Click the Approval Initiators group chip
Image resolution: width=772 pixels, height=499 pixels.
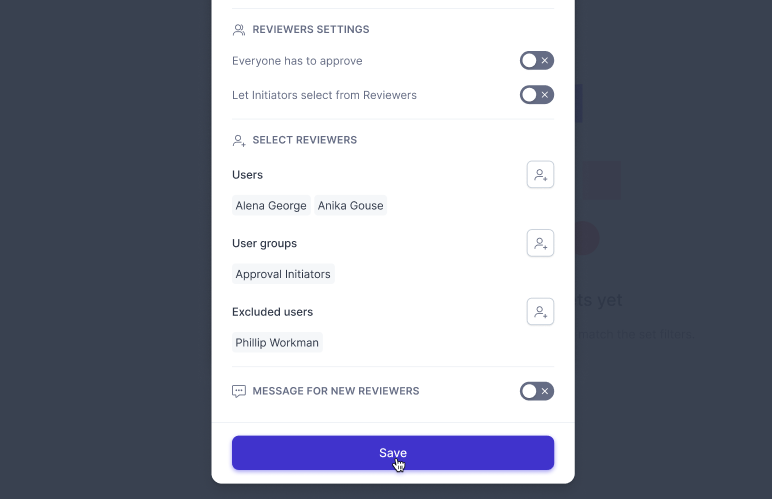283,274
